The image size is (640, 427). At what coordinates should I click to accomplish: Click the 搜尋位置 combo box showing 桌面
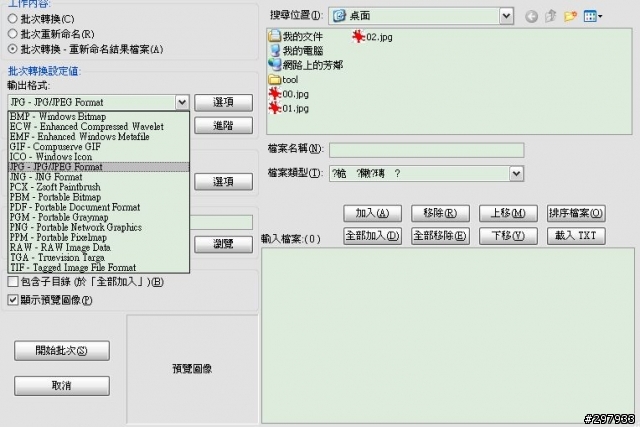pos(421,16)
